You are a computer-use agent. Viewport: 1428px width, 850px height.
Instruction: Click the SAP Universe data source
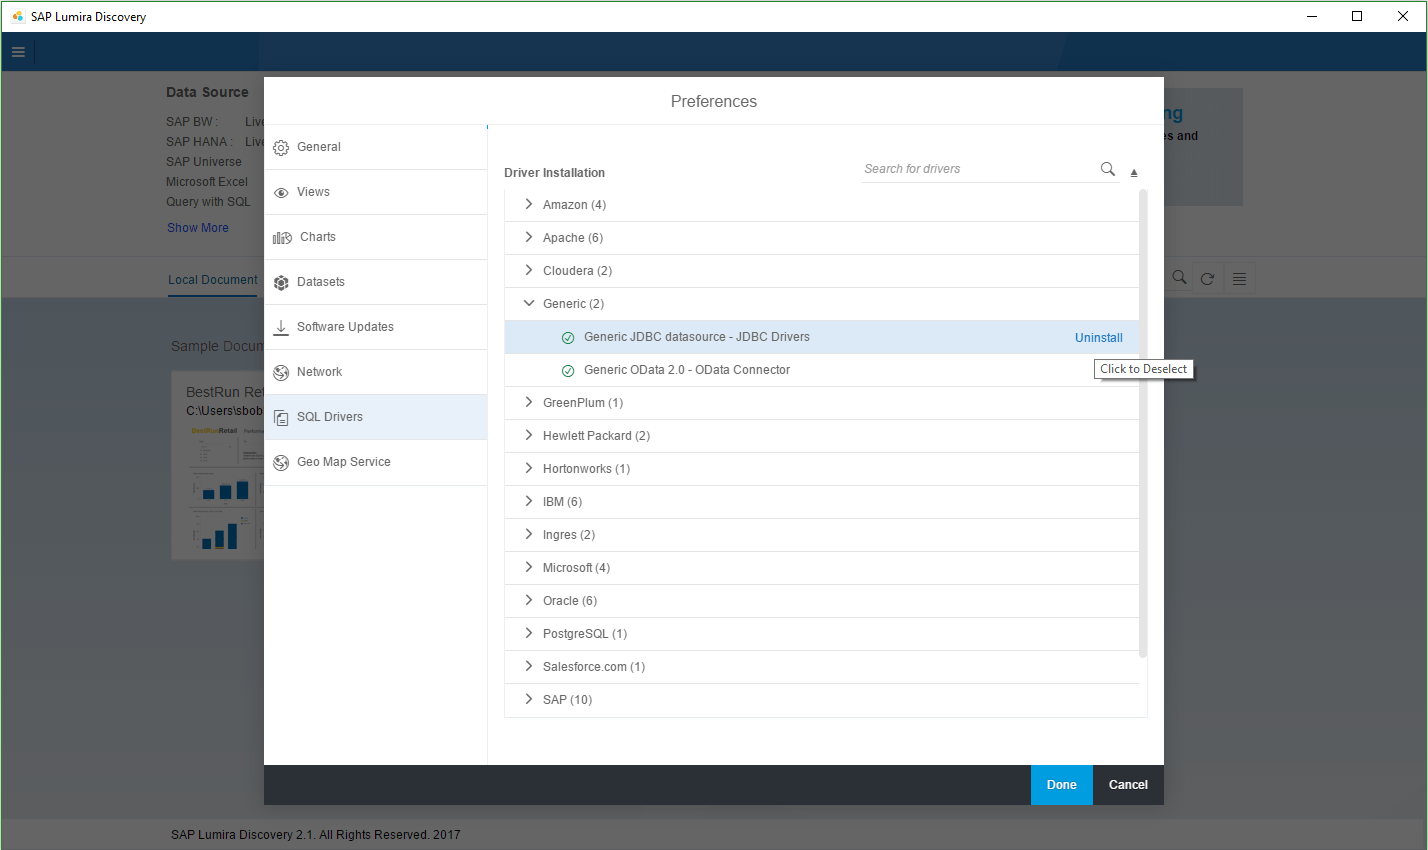point(204,162)
